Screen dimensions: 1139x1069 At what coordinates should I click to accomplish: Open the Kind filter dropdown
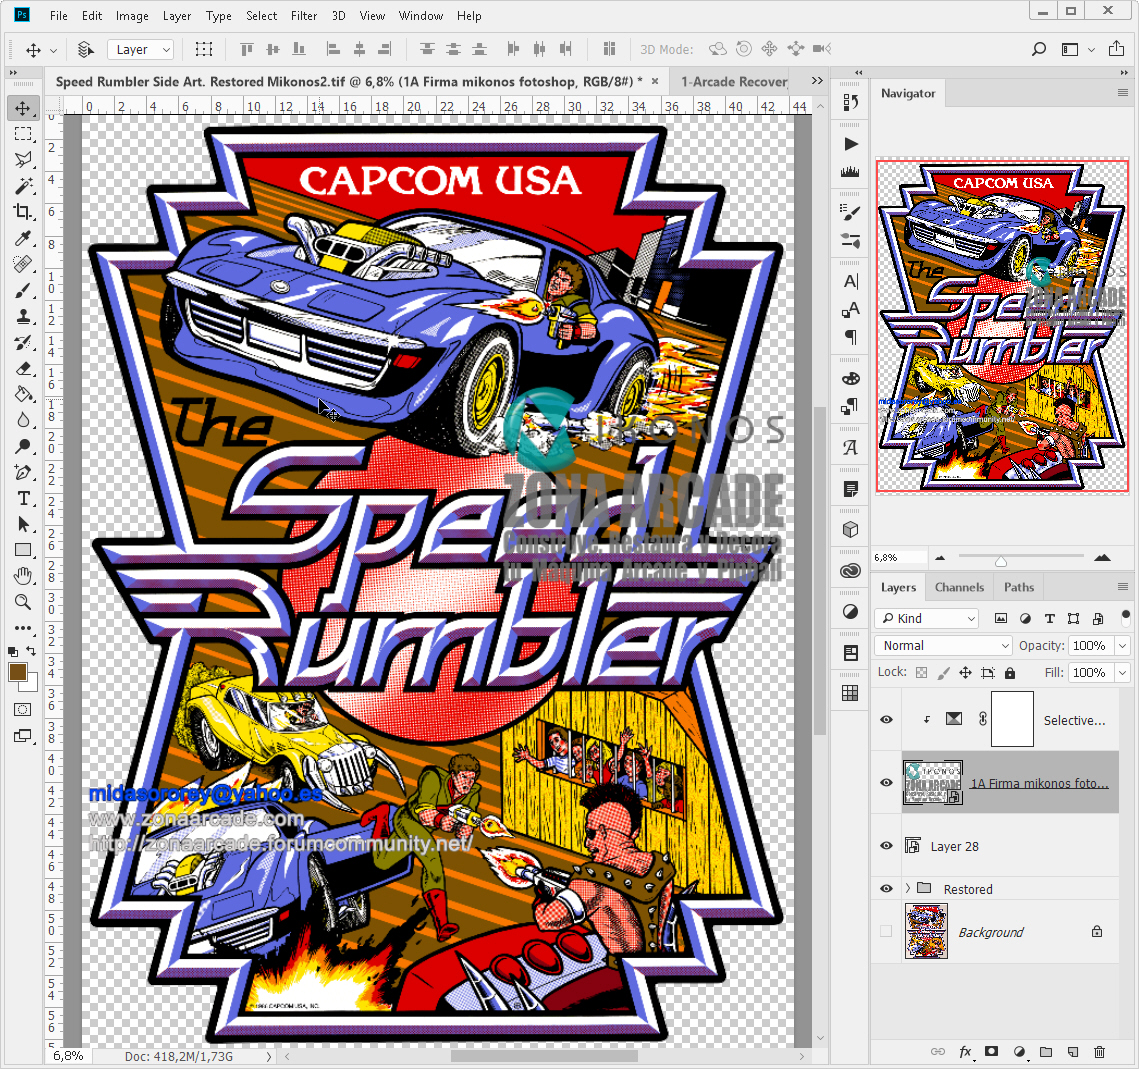[x=926, y=619]
